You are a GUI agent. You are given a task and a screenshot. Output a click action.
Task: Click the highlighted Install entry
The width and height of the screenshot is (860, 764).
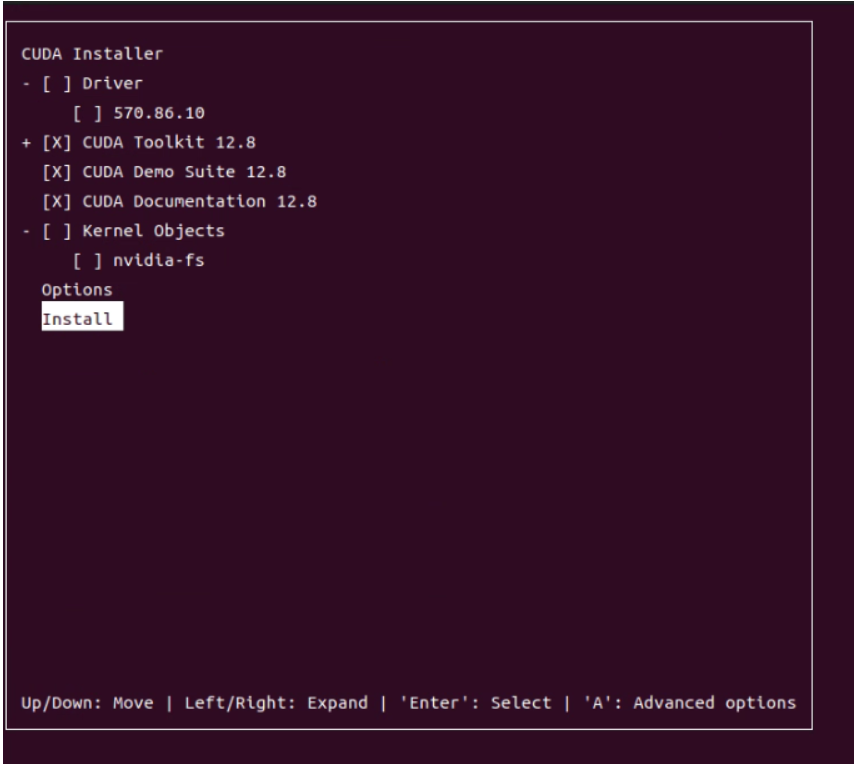[x=81, y=320]
